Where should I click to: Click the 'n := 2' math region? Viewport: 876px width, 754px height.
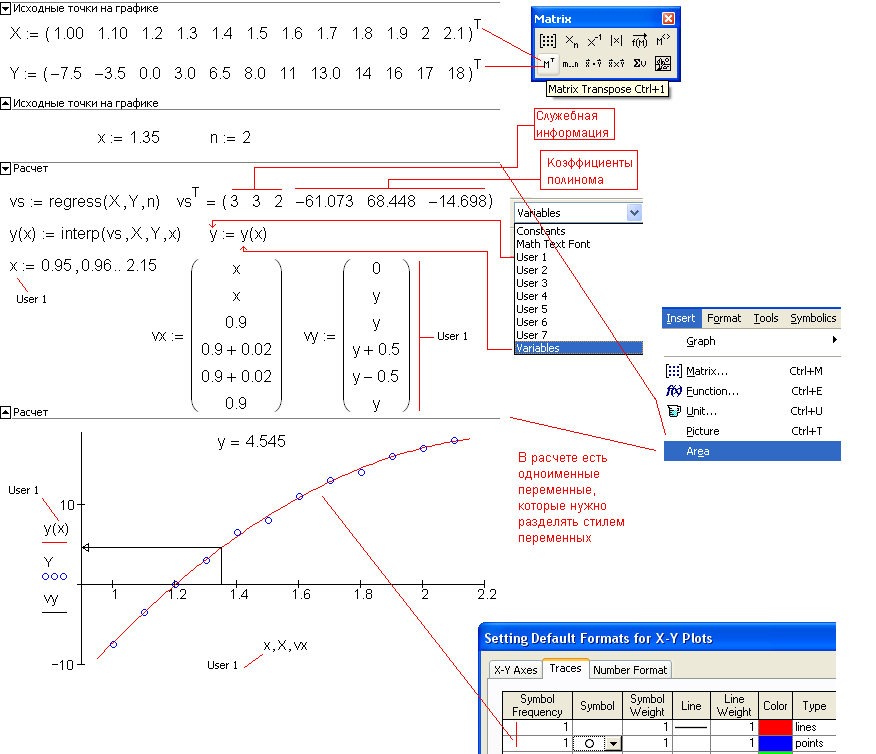[230, 138]
